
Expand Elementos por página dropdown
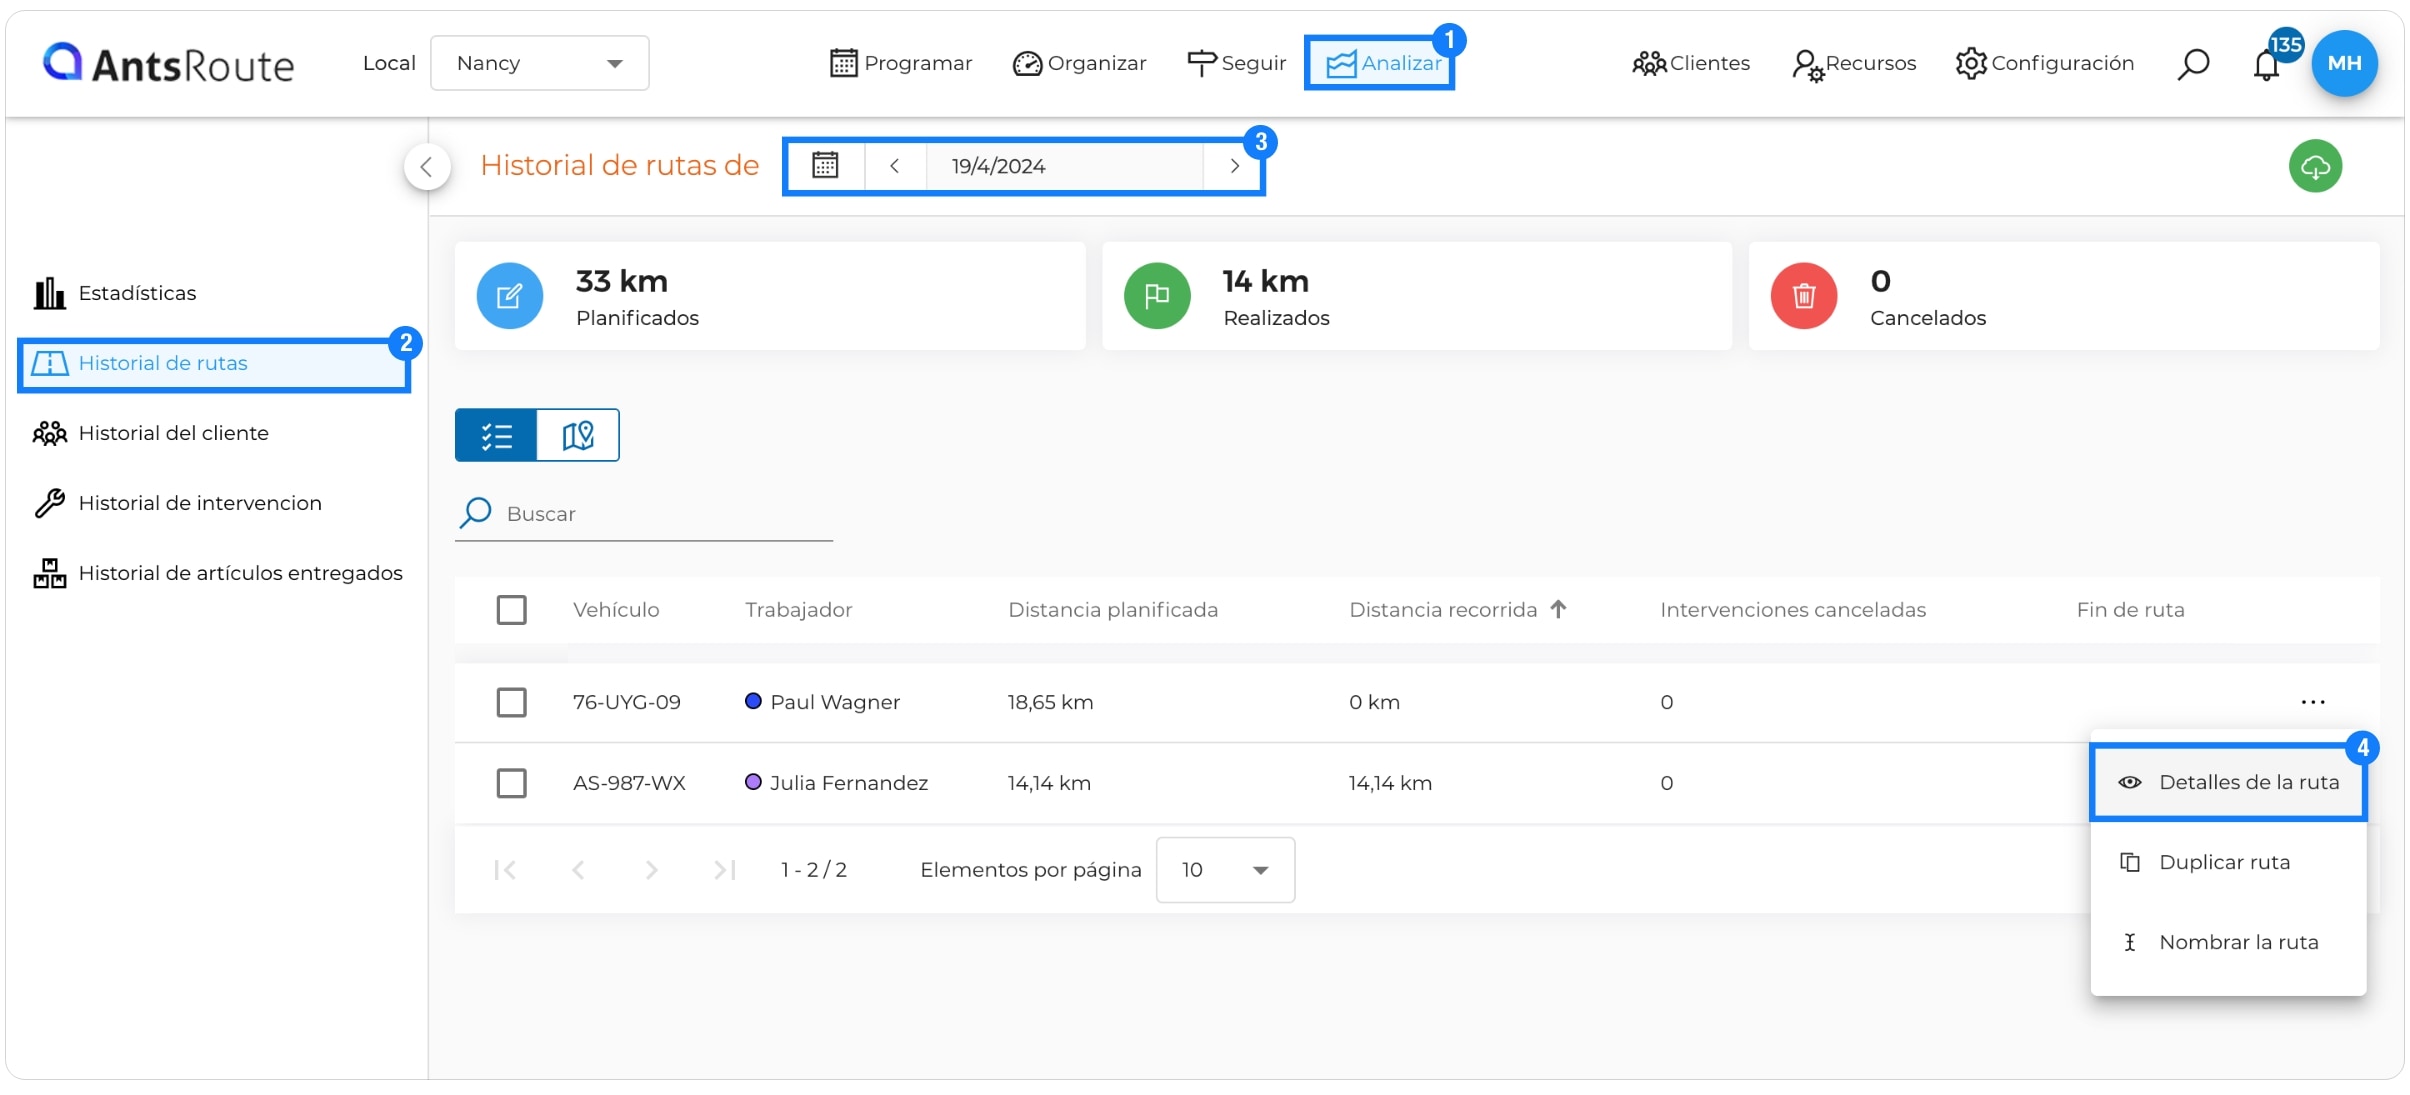(1225, 870)
